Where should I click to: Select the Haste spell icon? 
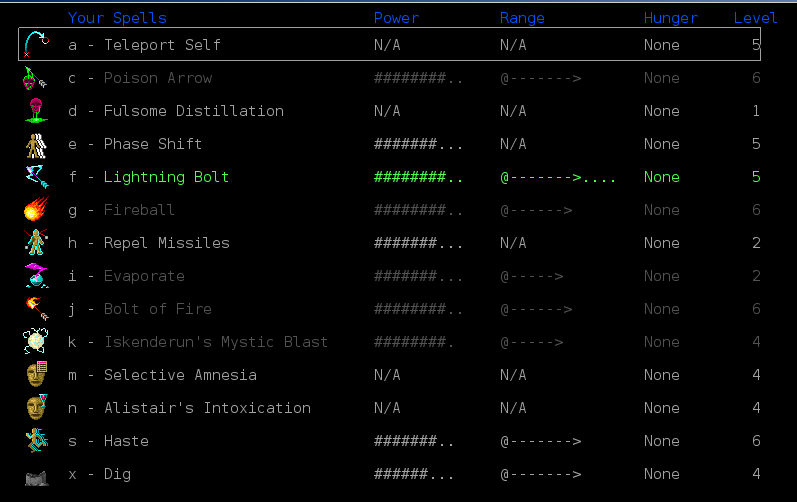pyautogui.click(x=36, y=441)
